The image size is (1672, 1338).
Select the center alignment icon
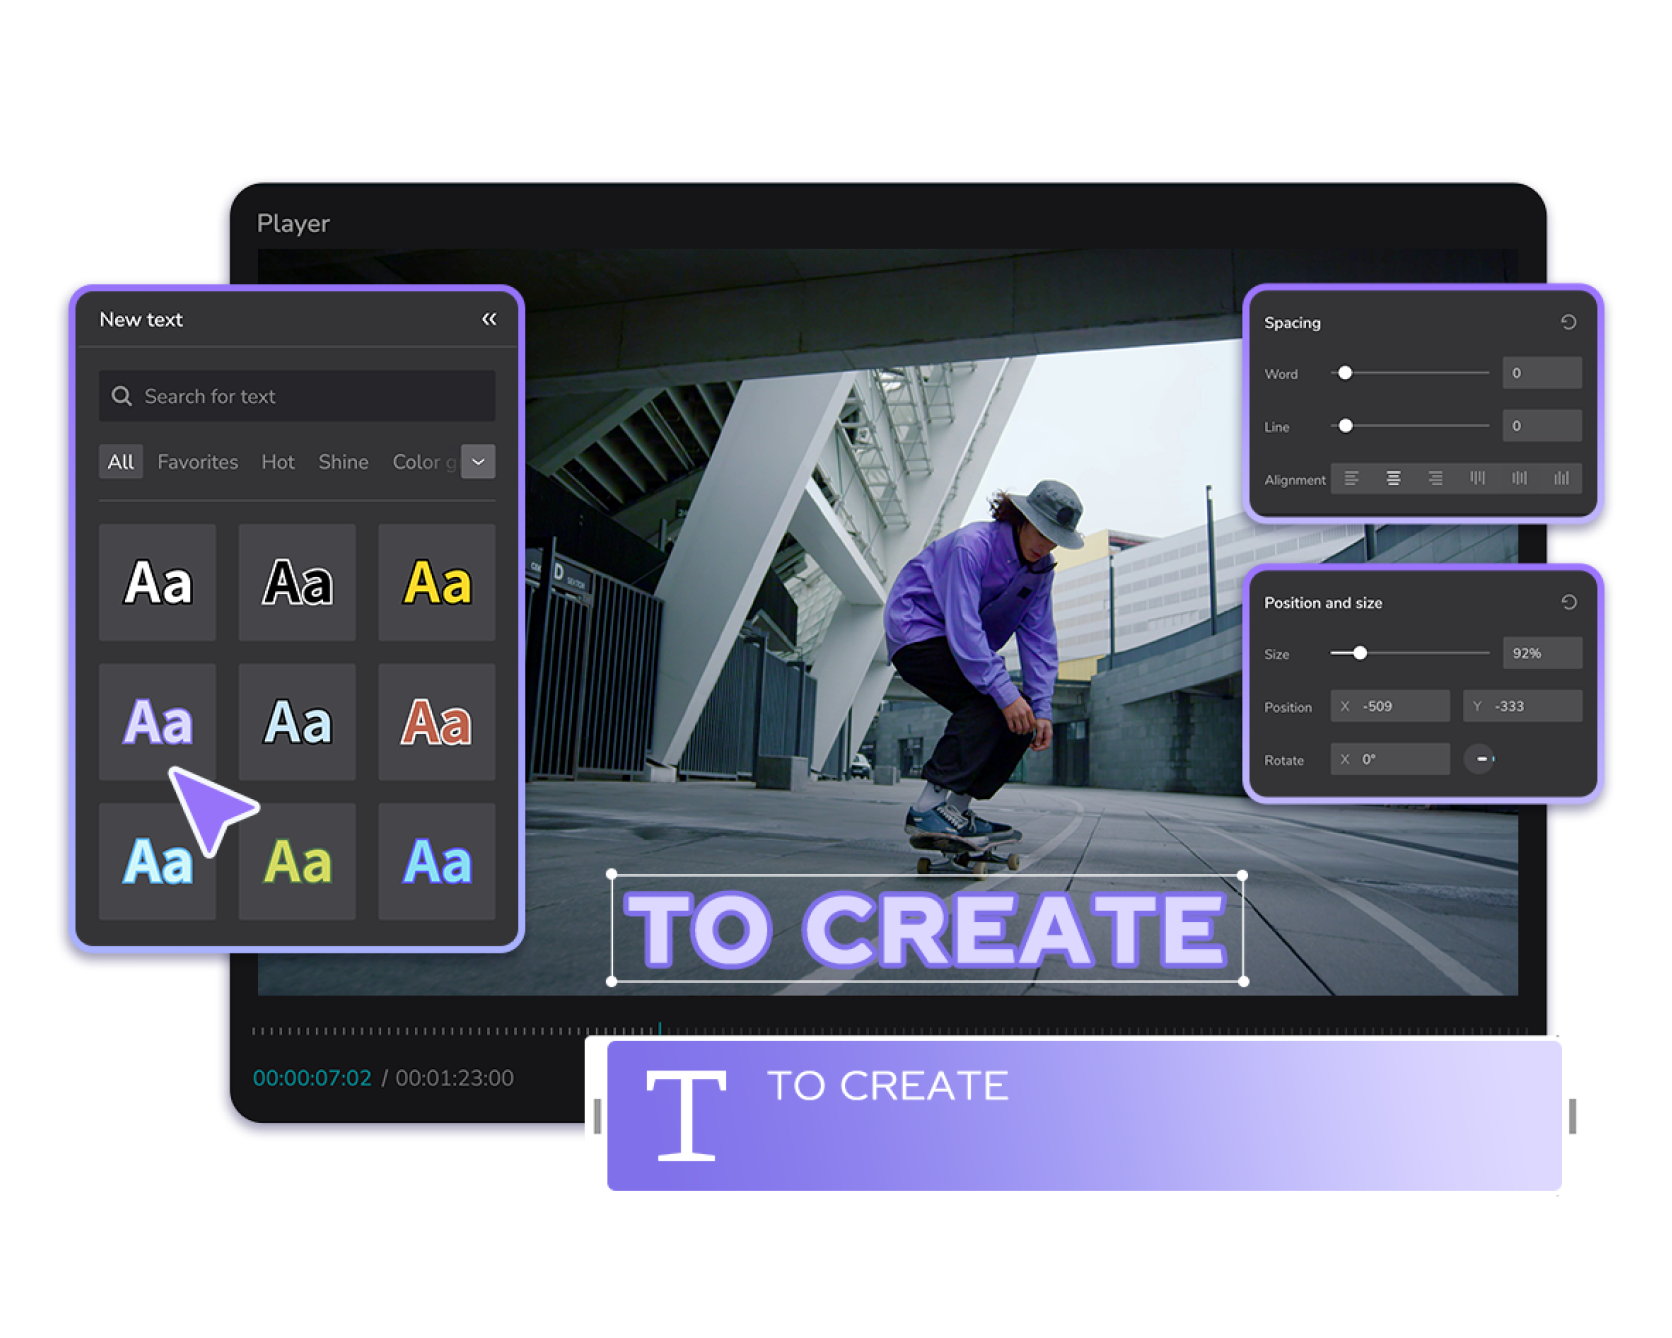tap(1393, 478)
